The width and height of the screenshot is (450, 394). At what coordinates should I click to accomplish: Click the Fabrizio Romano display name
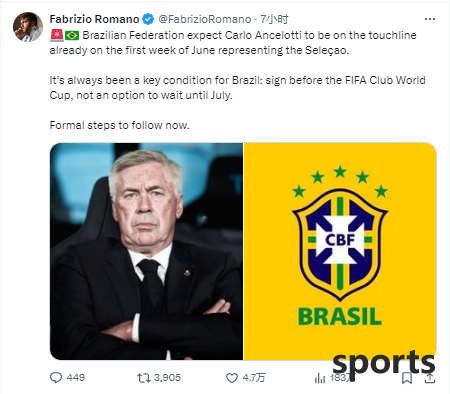94,19
